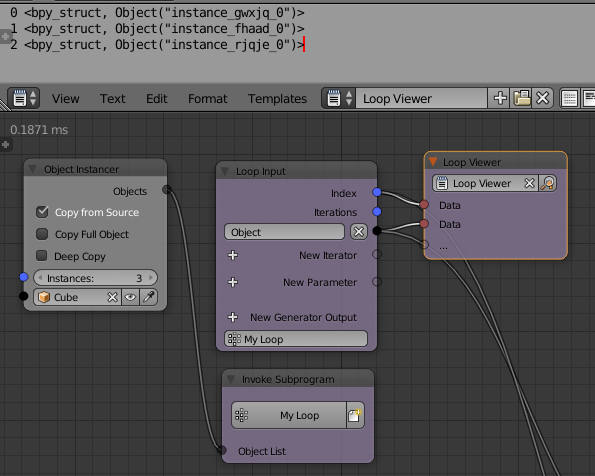
Task: Toggle the Copy Full Object checkbox
Action: (42, 234)
